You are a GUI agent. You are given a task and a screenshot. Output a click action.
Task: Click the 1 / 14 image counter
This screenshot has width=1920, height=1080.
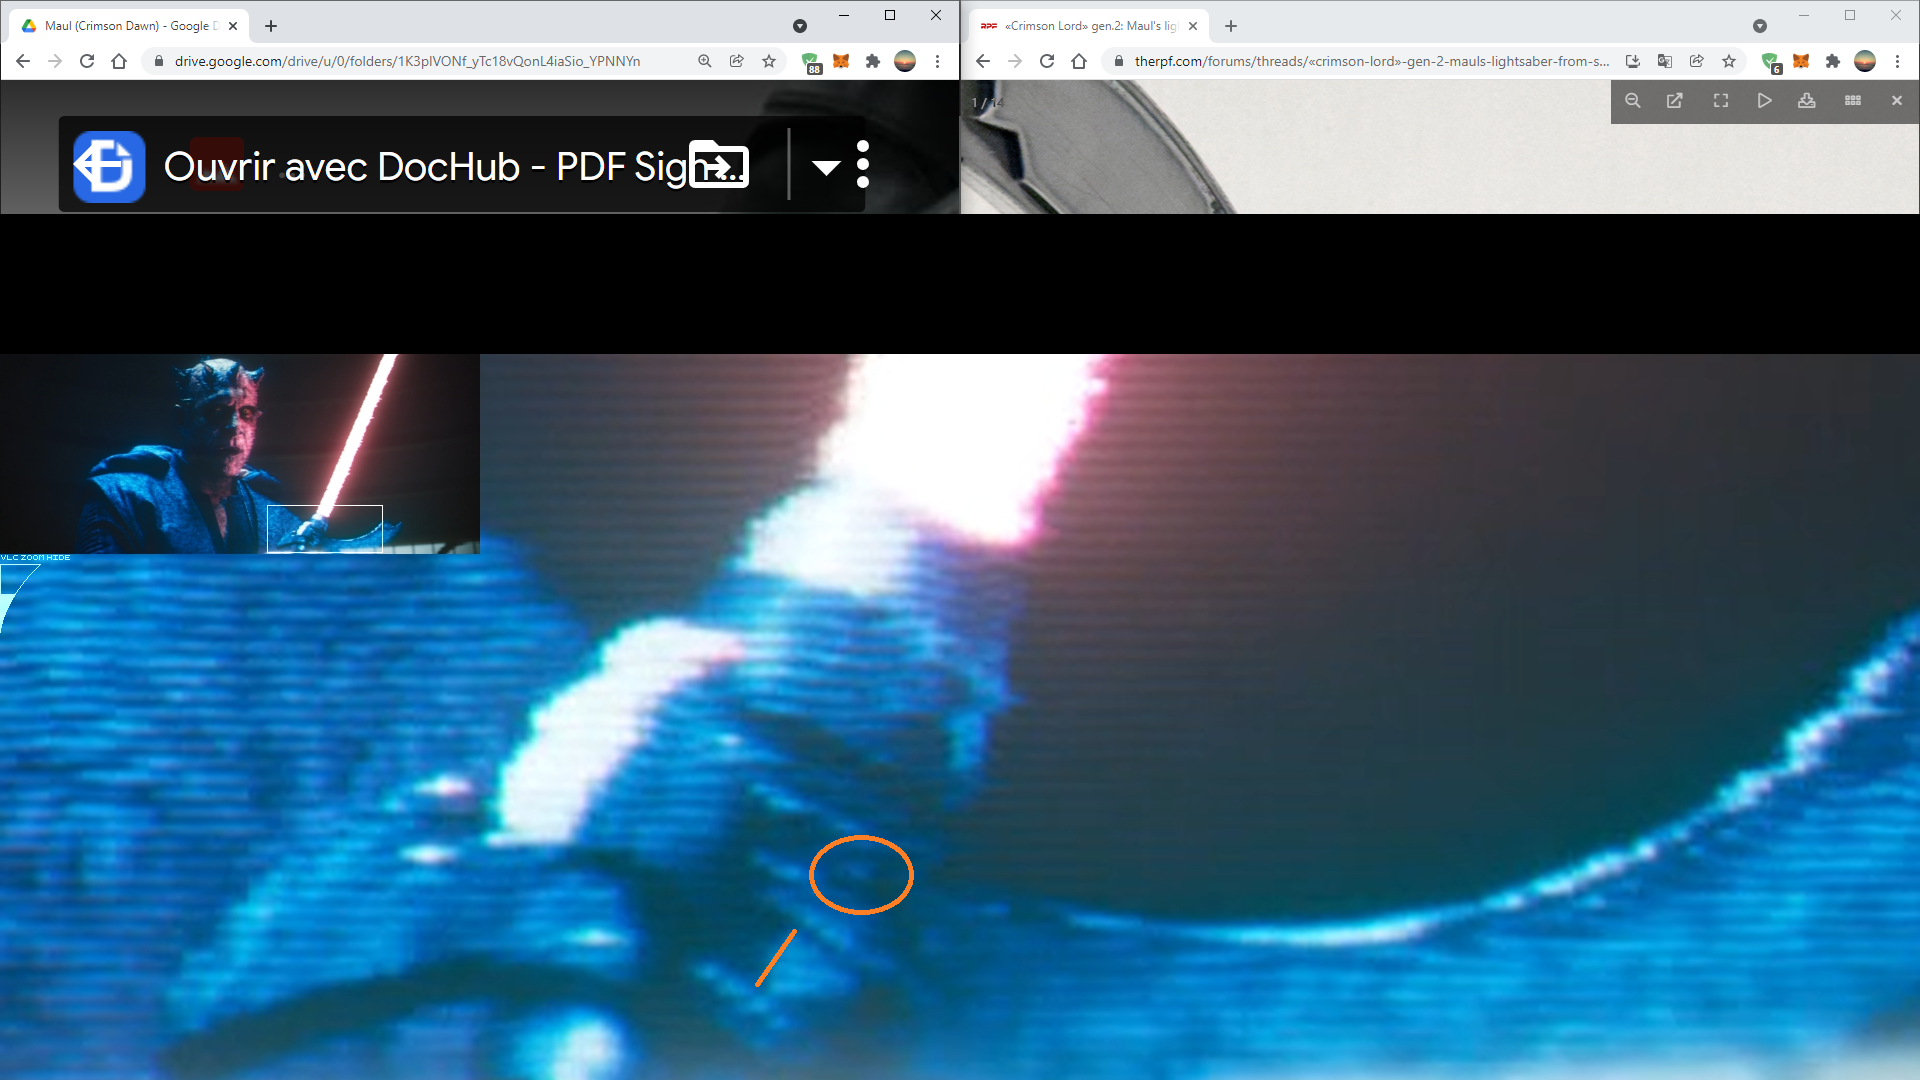[986, 103]
